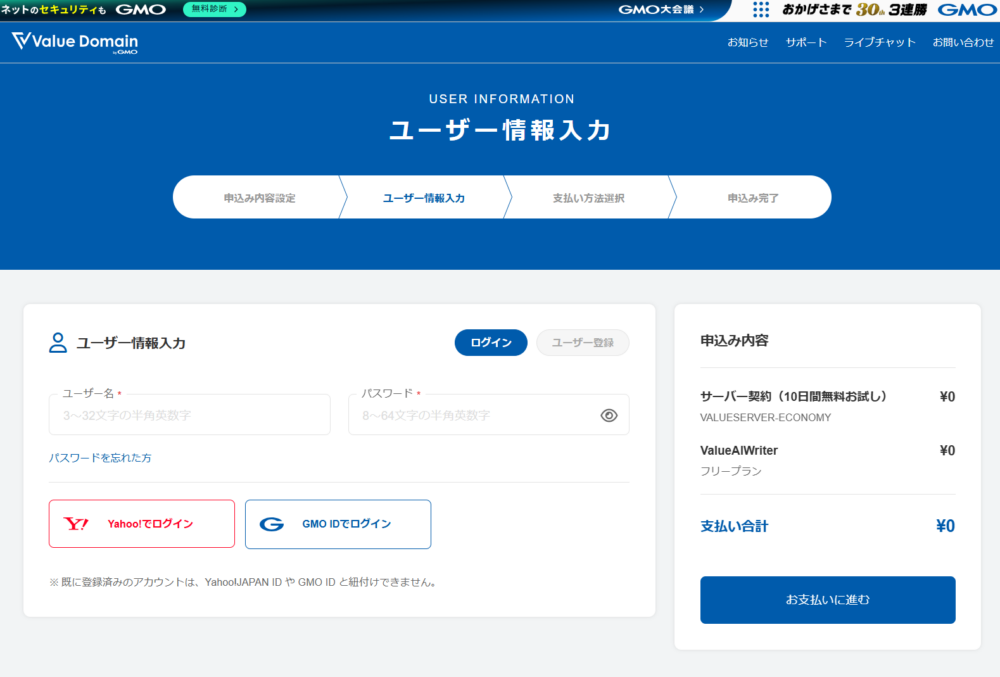The image size is (1000, 677).
Task: Click the ユーザー名 input field
Action: (x=189, y=415)
